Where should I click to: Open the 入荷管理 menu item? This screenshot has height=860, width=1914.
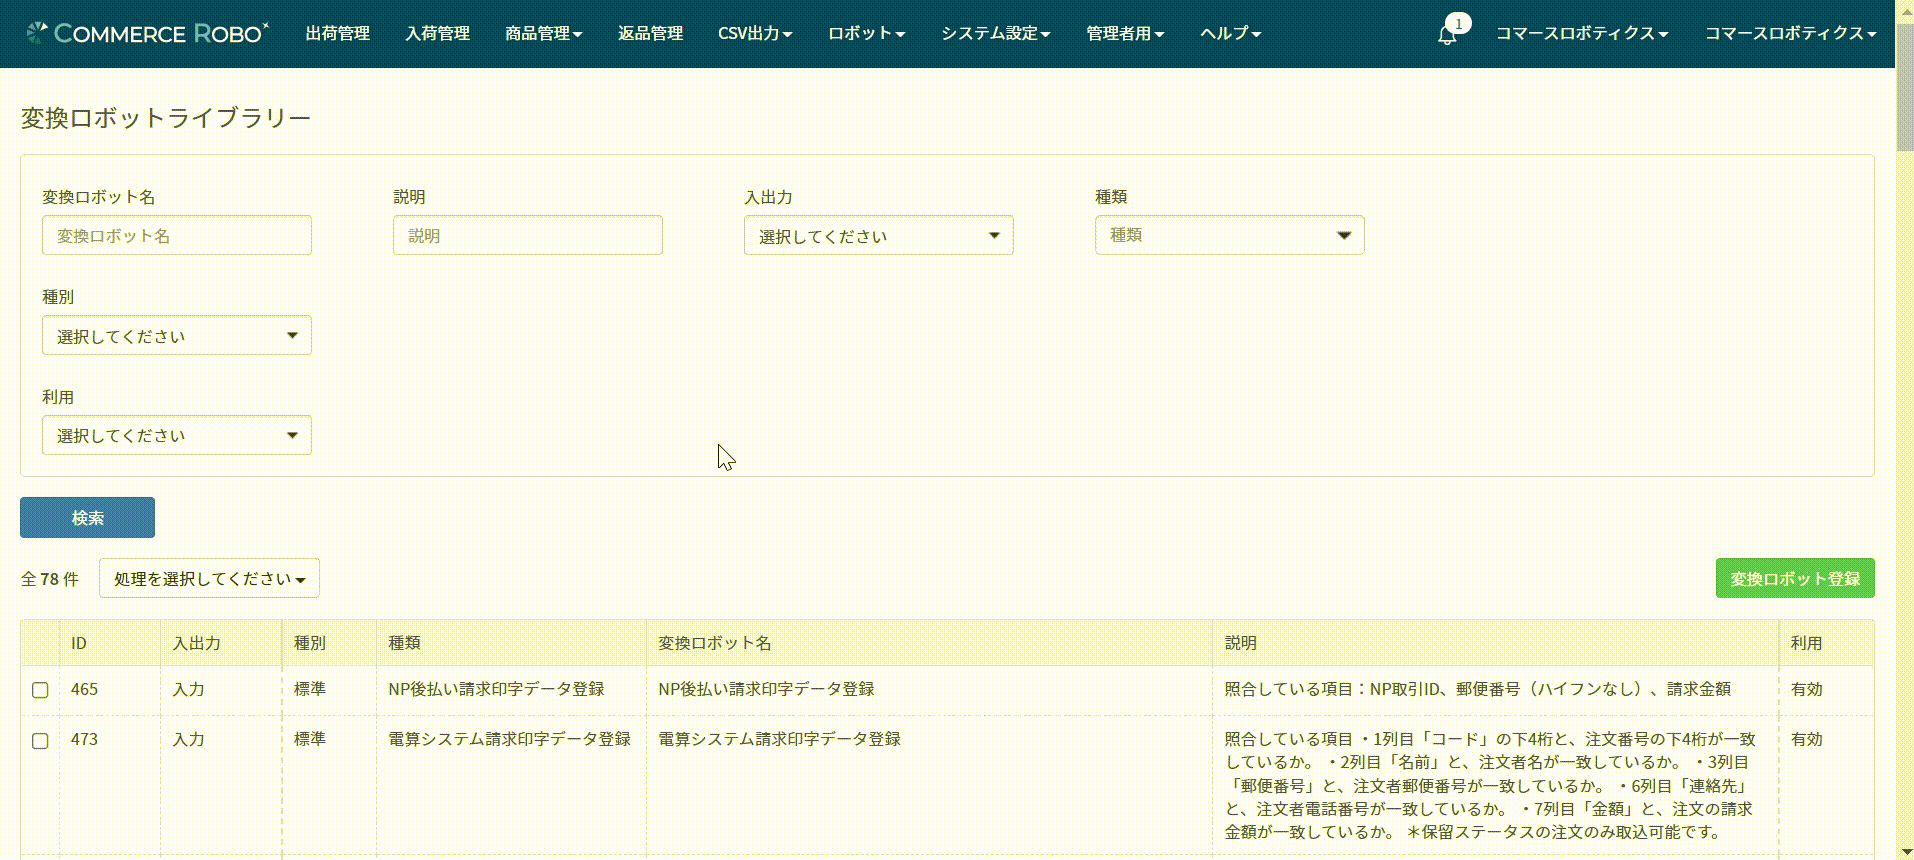tap(437, 33)
